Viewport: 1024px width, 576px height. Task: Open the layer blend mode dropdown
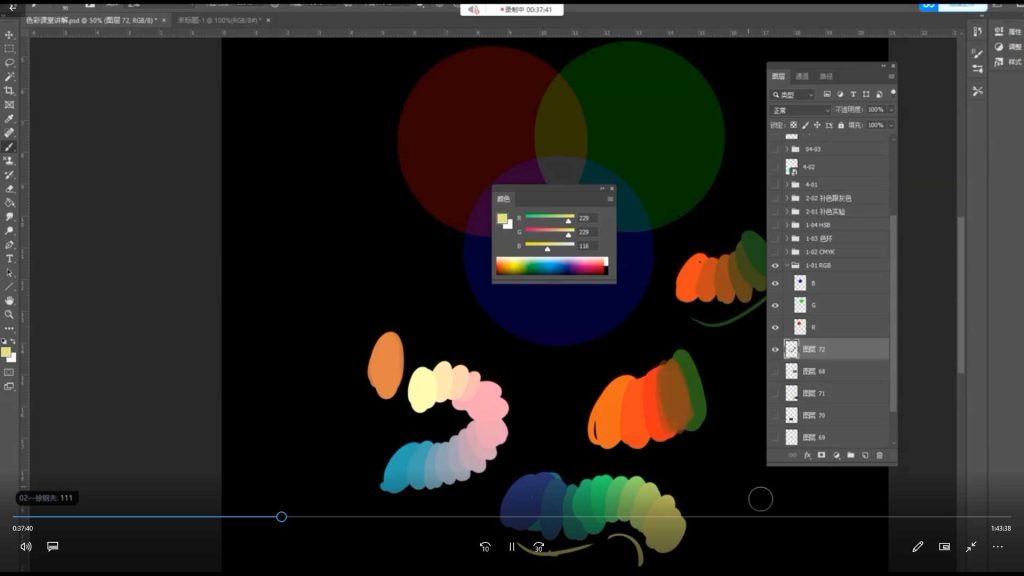(800, 110)
